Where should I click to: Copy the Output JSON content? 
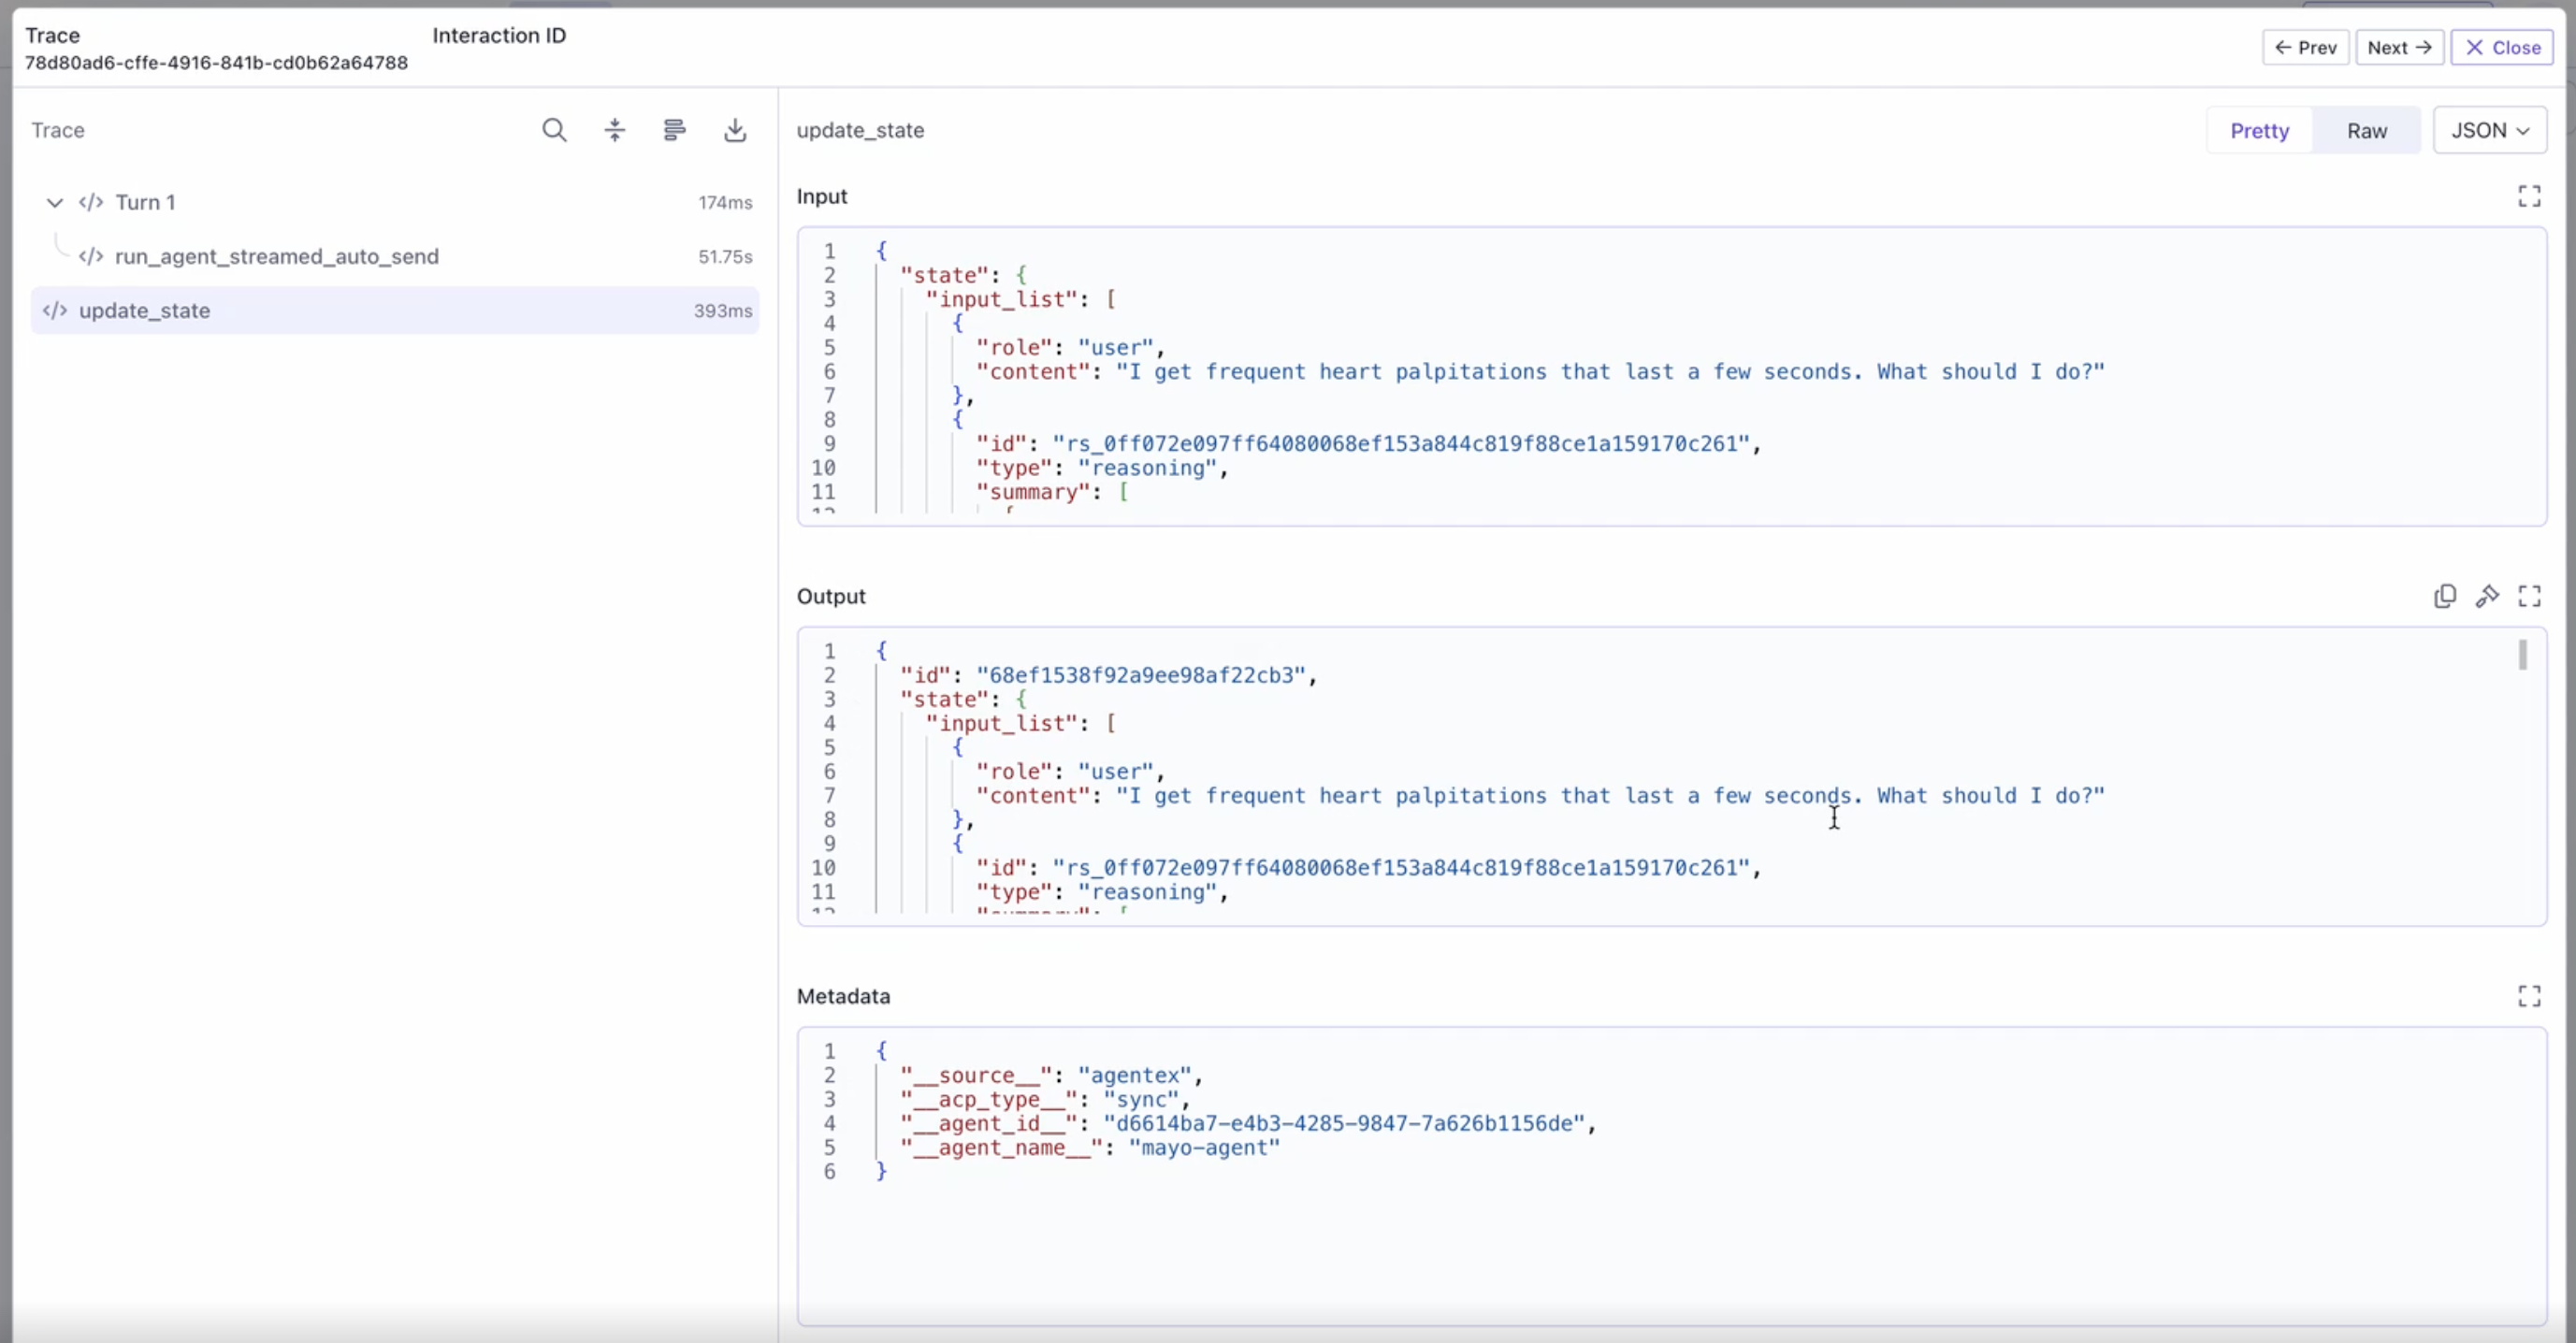click(2444, 595)
